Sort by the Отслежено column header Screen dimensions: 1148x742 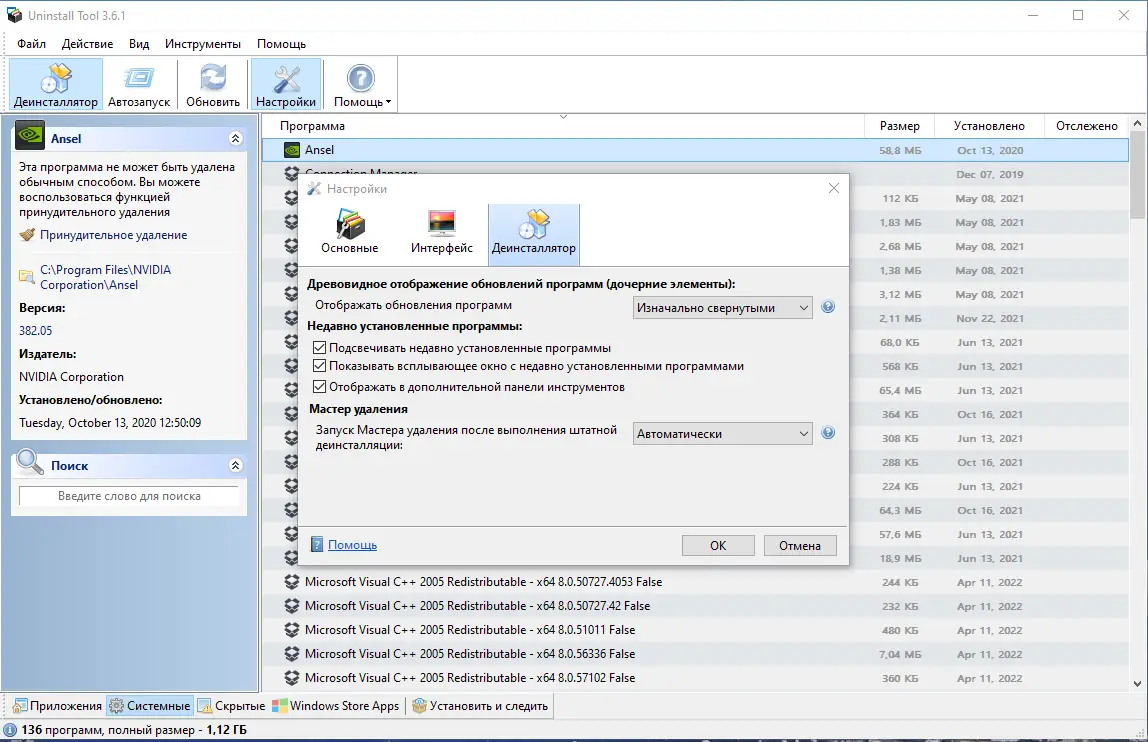pos(1086,126)
